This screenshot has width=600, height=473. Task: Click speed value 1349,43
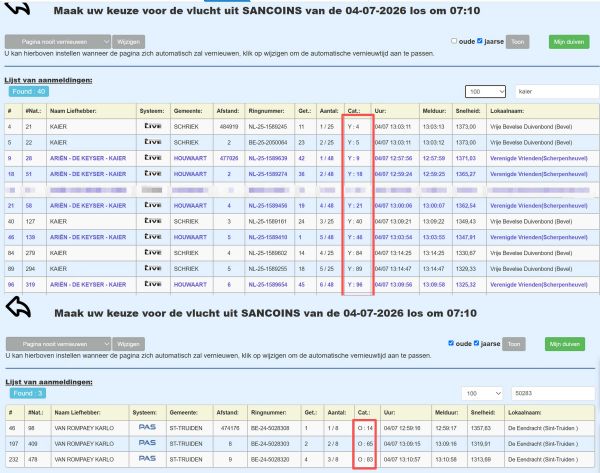[x=466, y=221]
